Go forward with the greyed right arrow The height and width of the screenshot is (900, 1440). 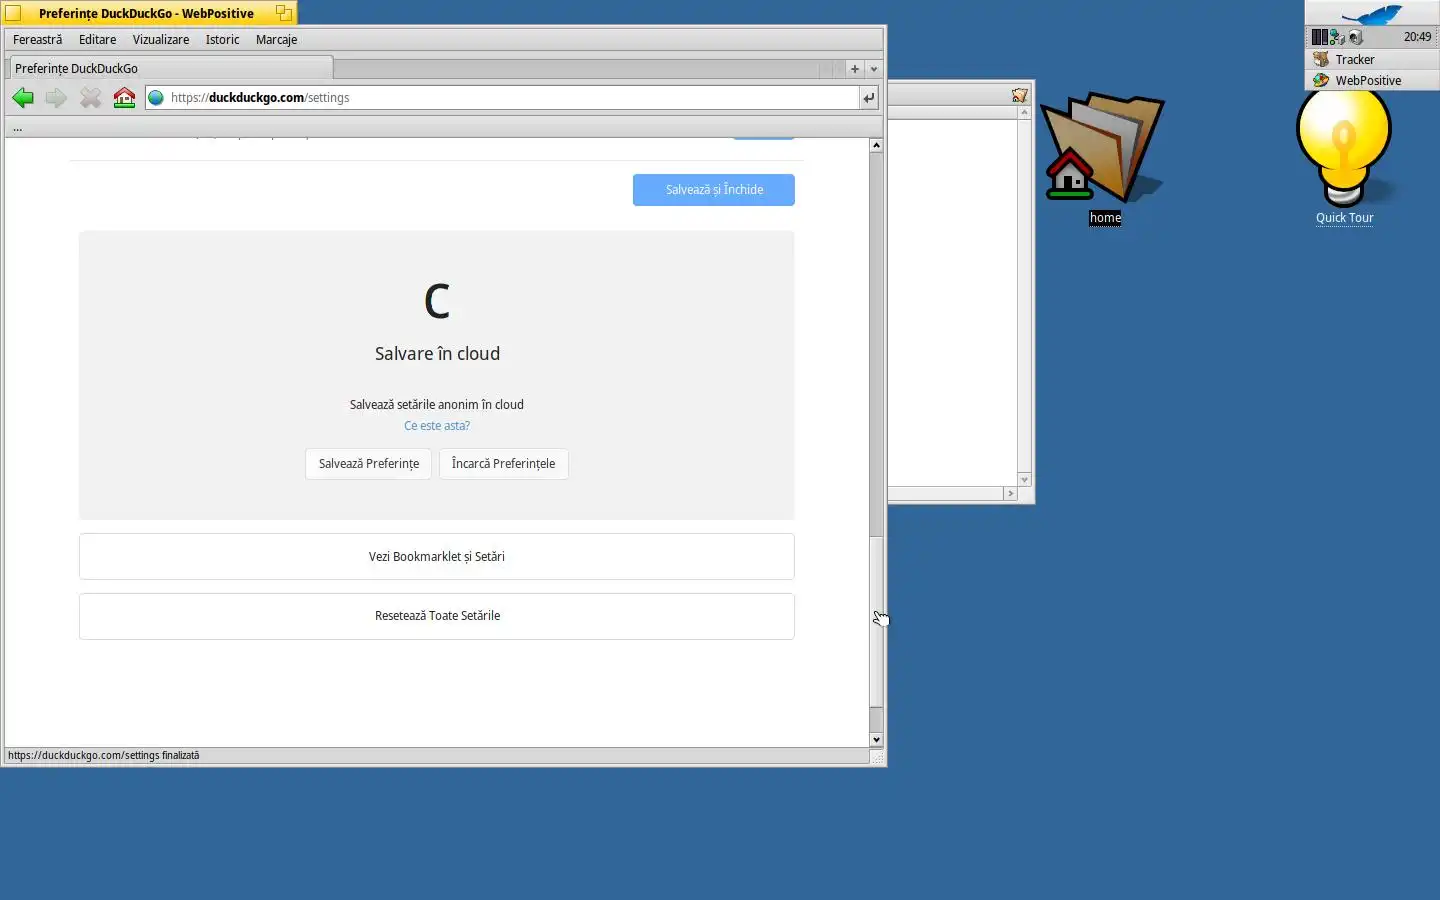[x=56, y=98]
